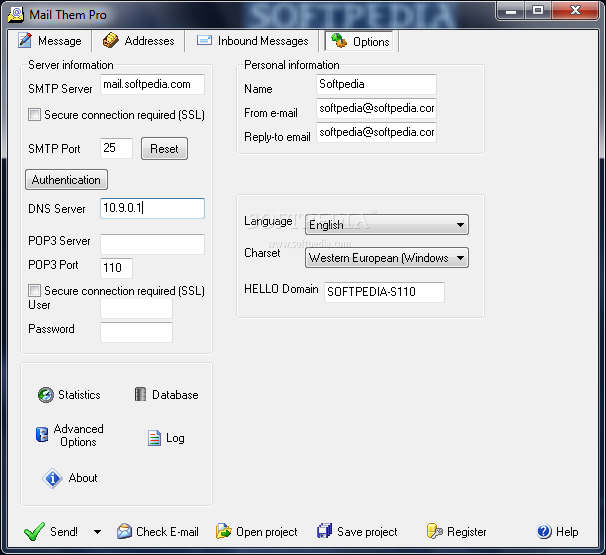Click the SMTP Port field
606x555 pixels.
pos(116,148)
